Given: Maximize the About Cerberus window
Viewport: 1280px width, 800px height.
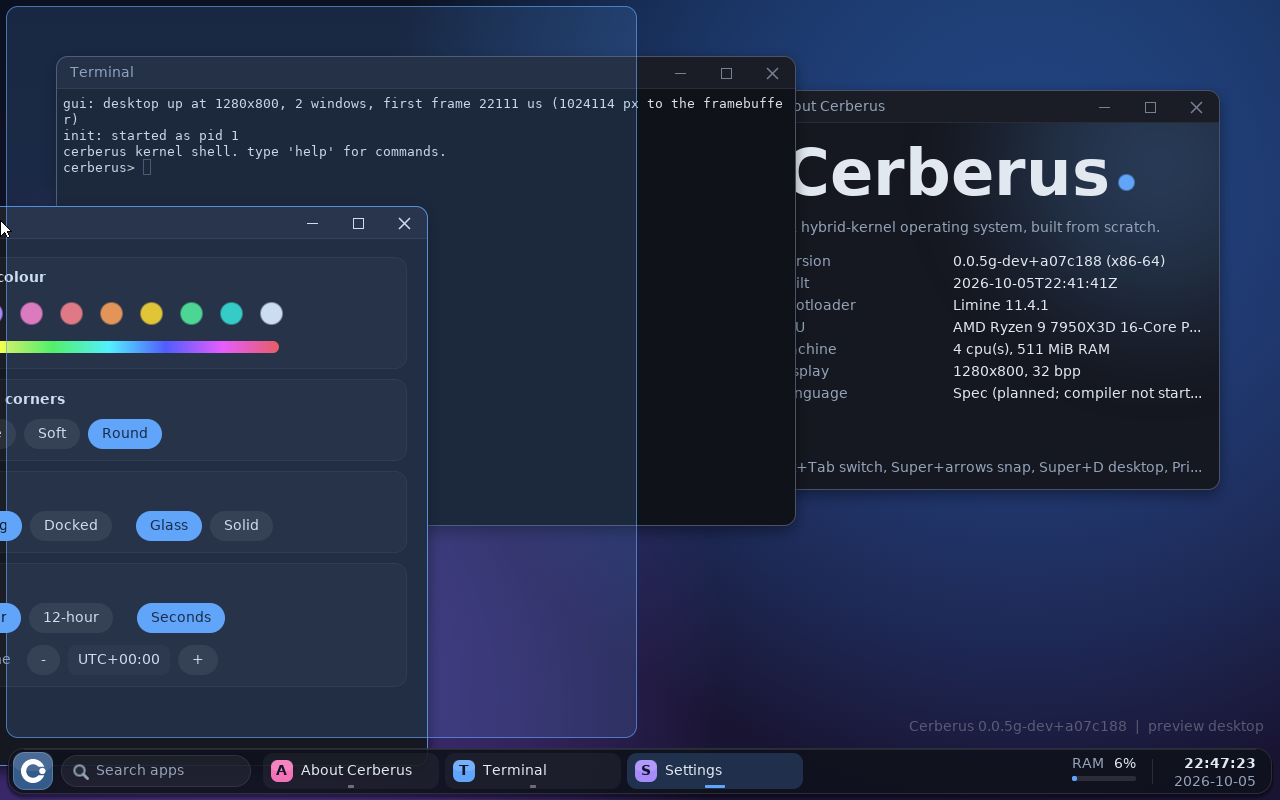Looking at the screenshot, I should point(1150,107).
